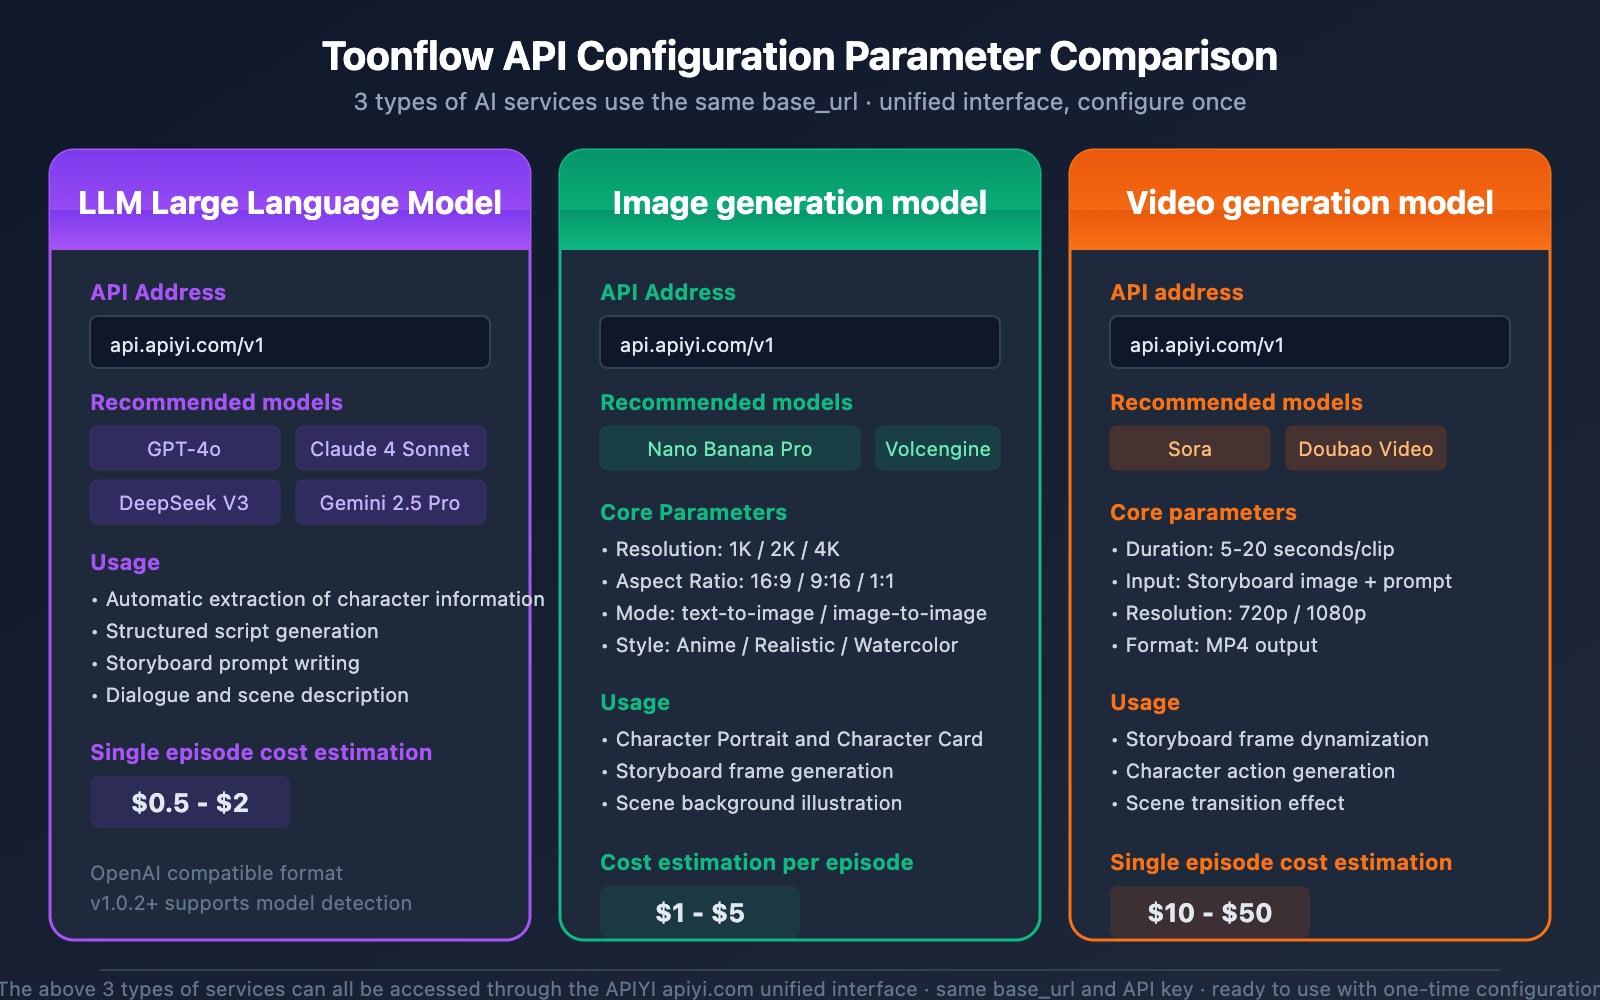
Task: Click the $0.5 - $2 cost badge
Action: click(189, 801)
